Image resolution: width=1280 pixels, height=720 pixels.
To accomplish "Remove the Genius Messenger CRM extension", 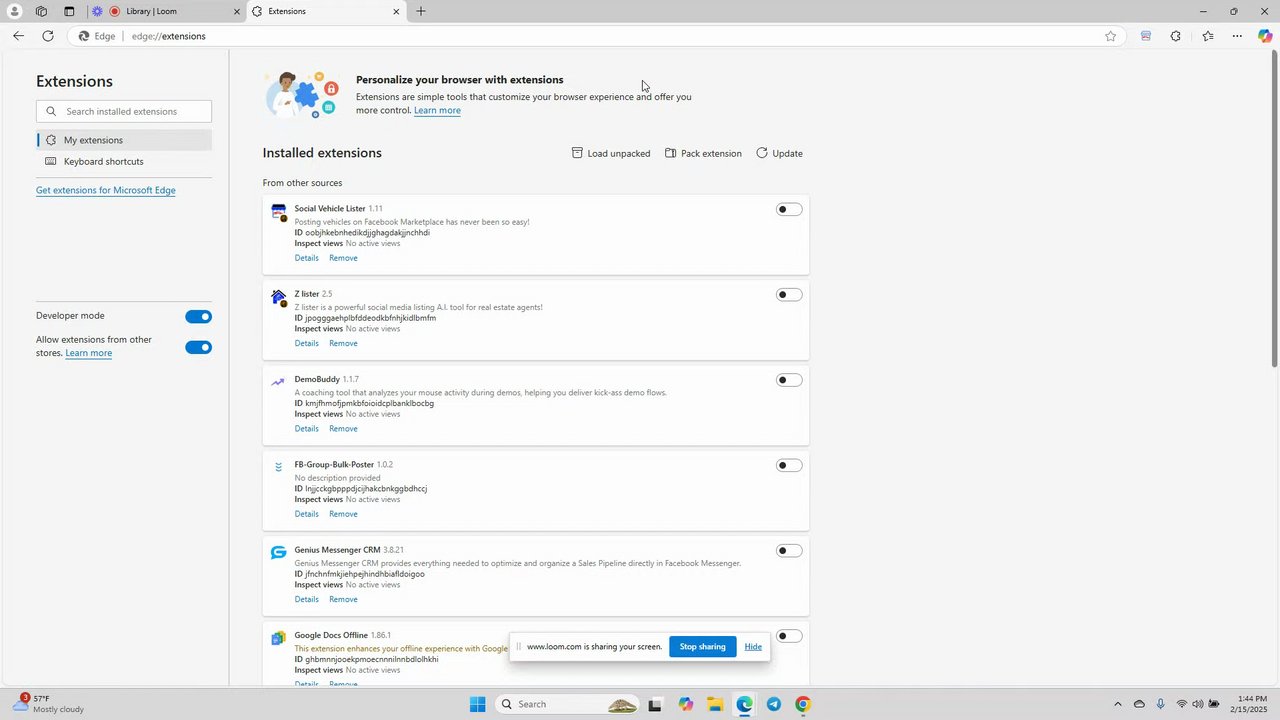I will [343, 599].
